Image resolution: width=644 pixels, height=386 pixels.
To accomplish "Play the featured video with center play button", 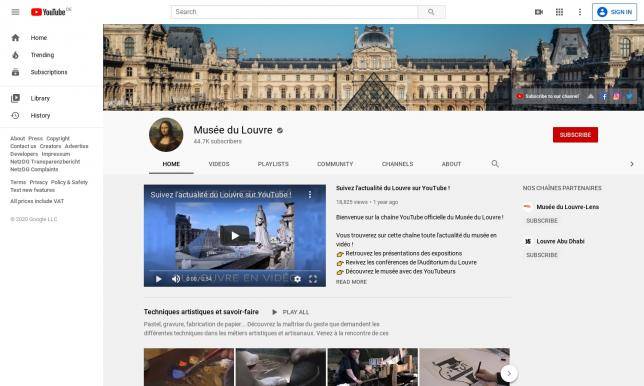I will tap(235, 236).
